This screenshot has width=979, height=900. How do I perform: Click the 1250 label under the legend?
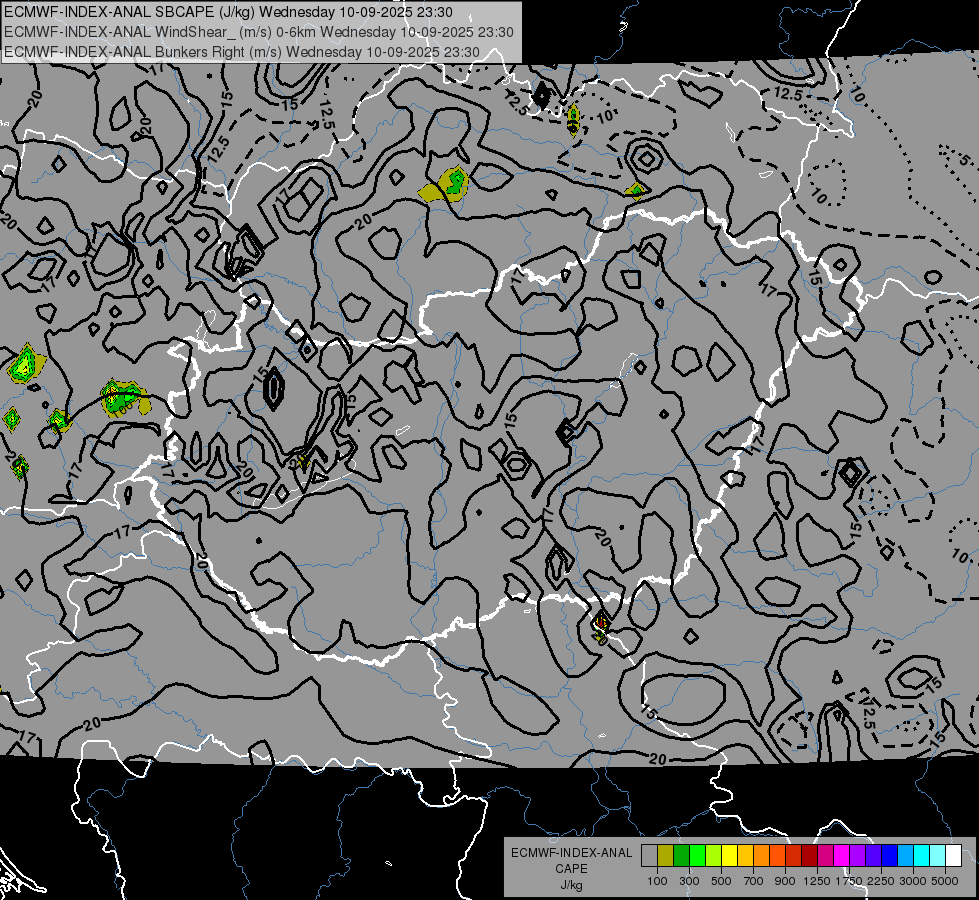pos(817,881)
